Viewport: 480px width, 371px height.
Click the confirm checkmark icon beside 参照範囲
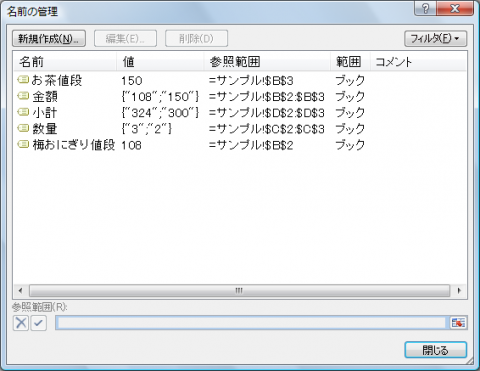(x=39, y=323)
